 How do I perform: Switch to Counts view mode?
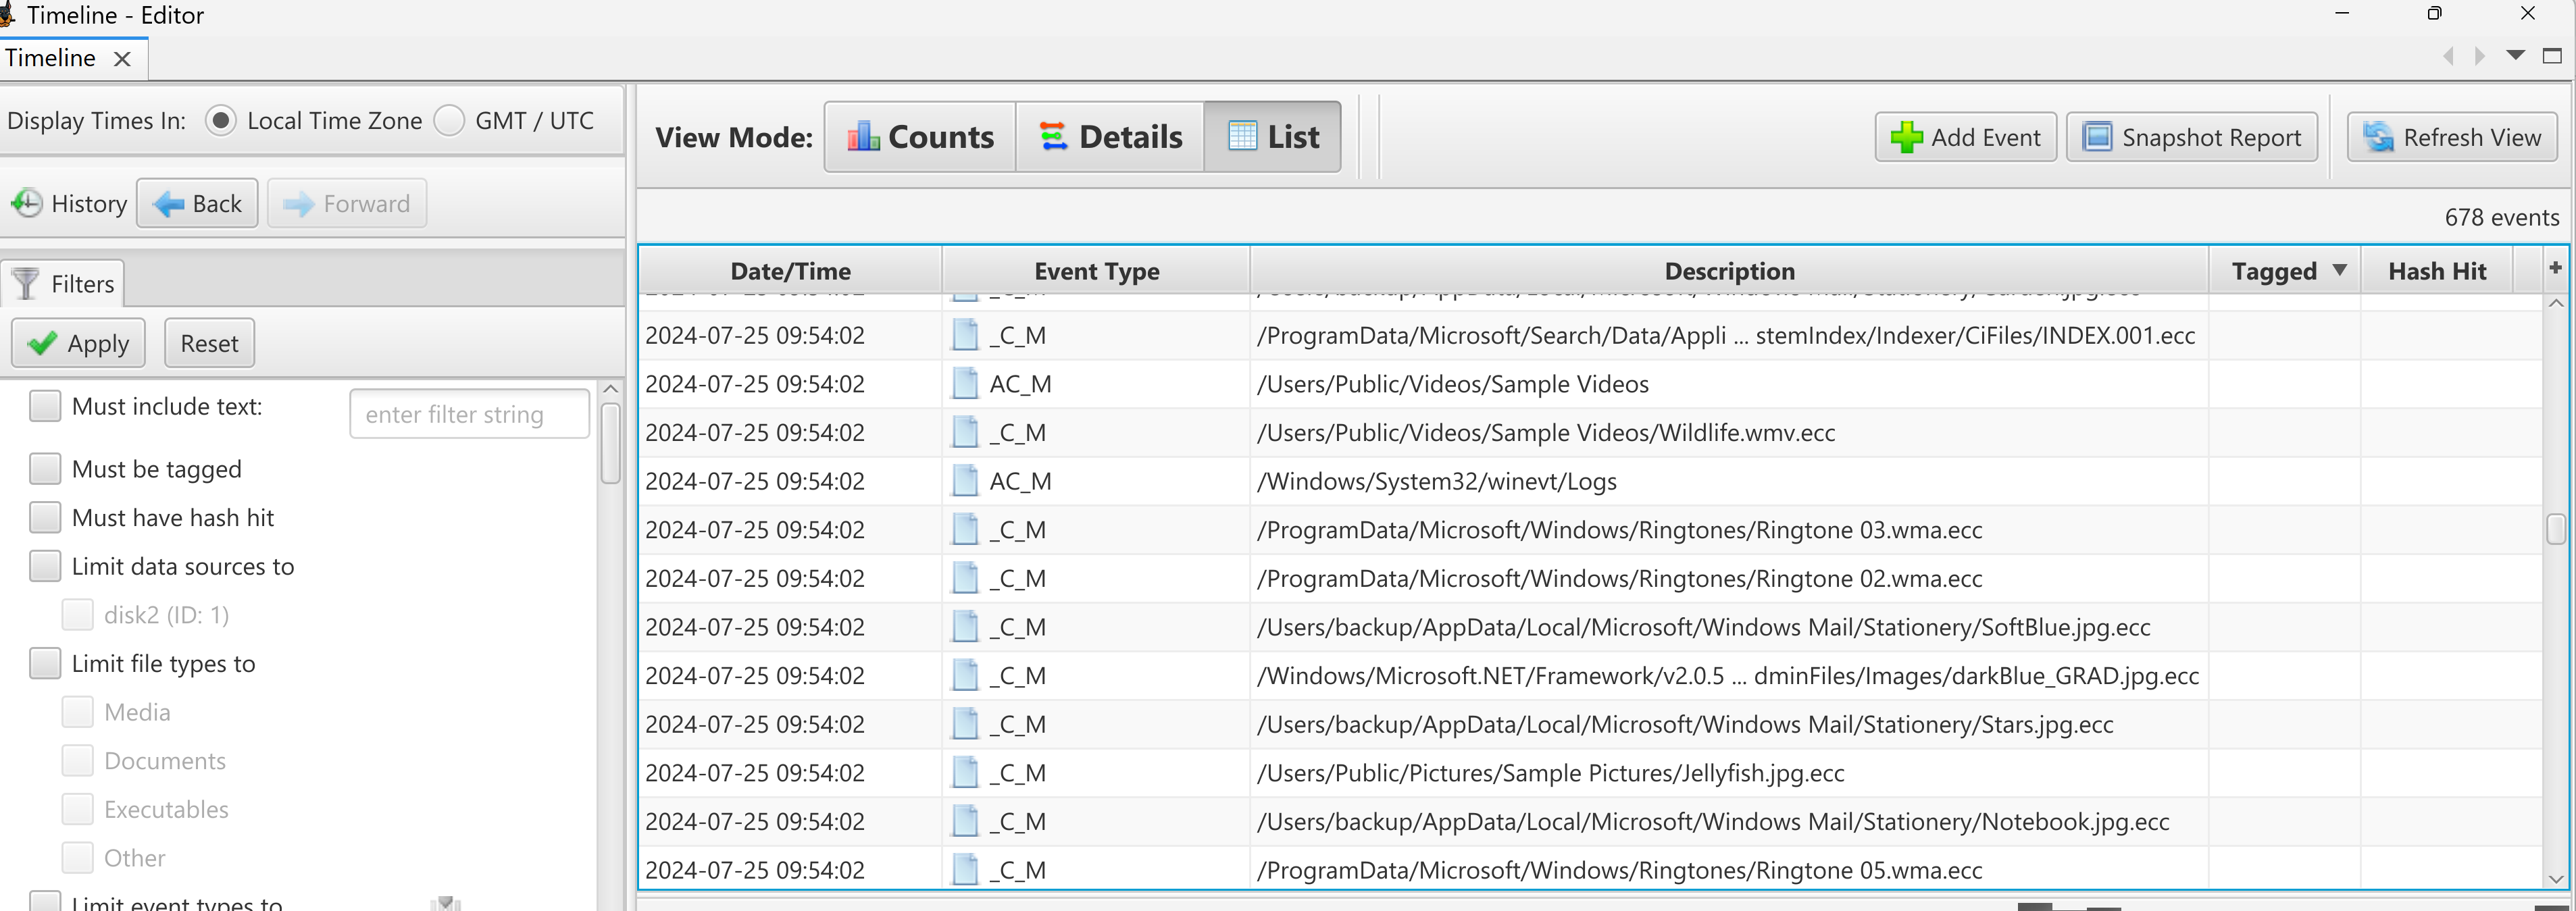919,137
